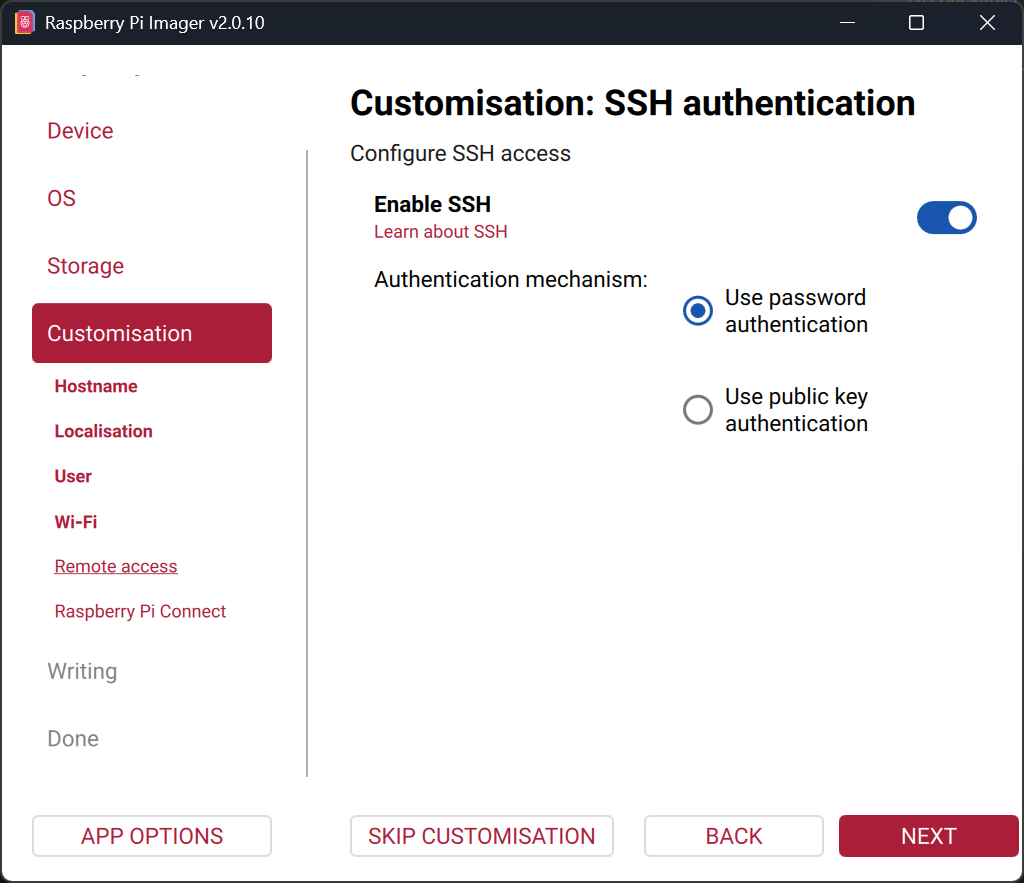Minimize the Raspberry Pi Imager window

click(847, 23)
